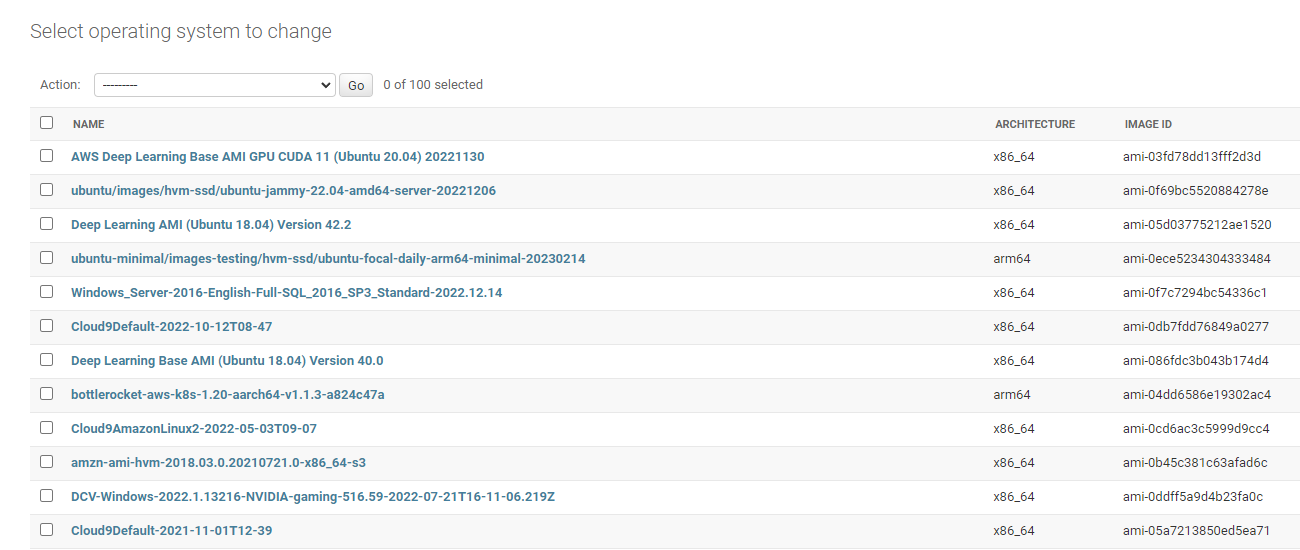
Task: Tick checkbox for Cloud9Default-2022-10-12T08-47
Action: point(46,326)
